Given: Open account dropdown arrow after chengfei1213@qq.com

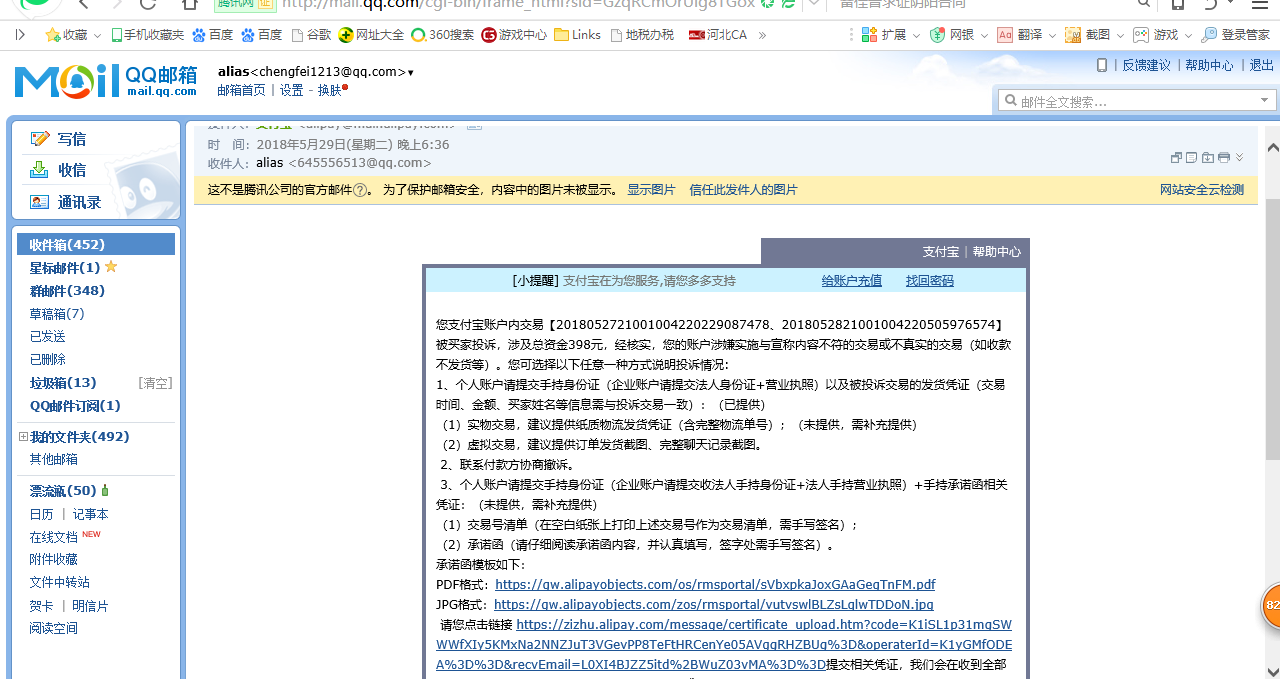Looking at the screenshot, I should (411, 73).
